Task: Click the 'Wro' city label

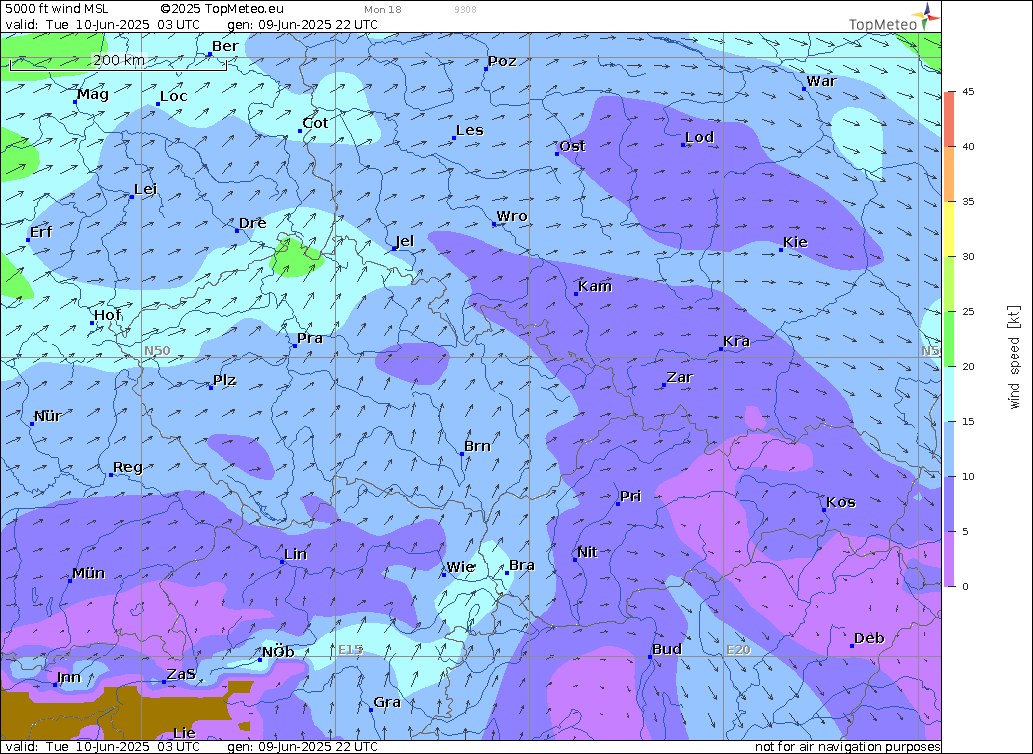Action: pos(512,217)
